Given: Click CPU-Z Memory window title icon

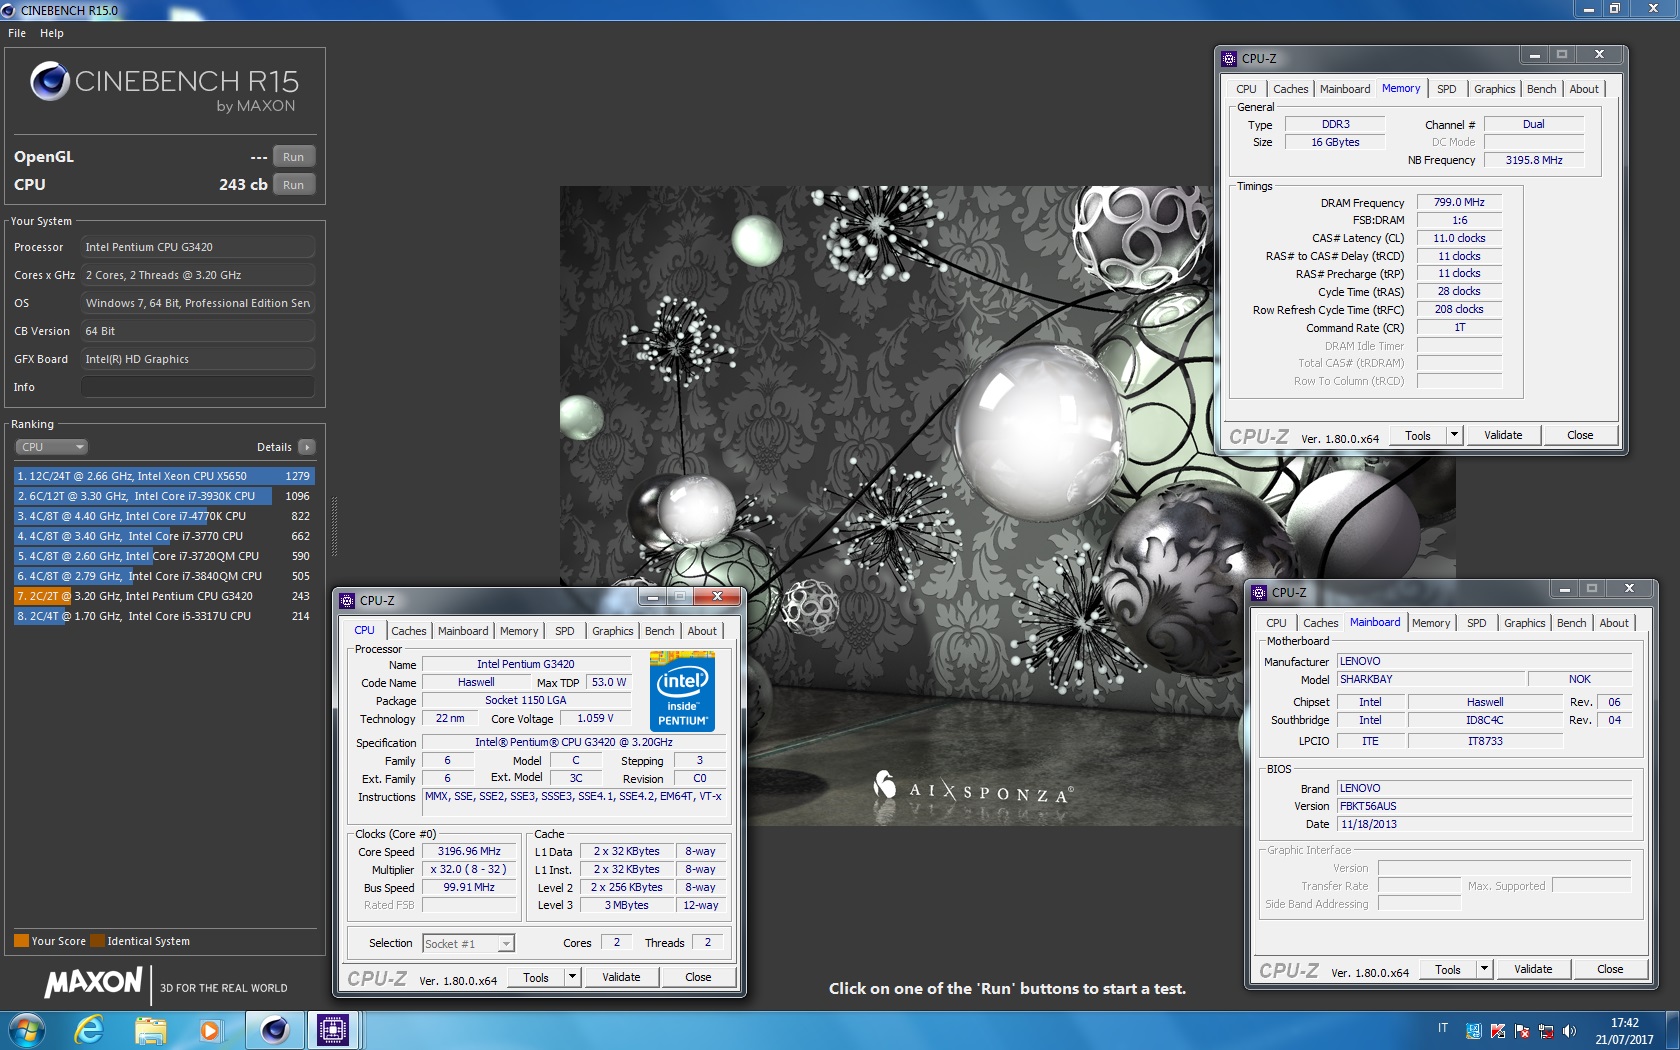Looking at the screenshot, I should click(x=1229, y=59).
